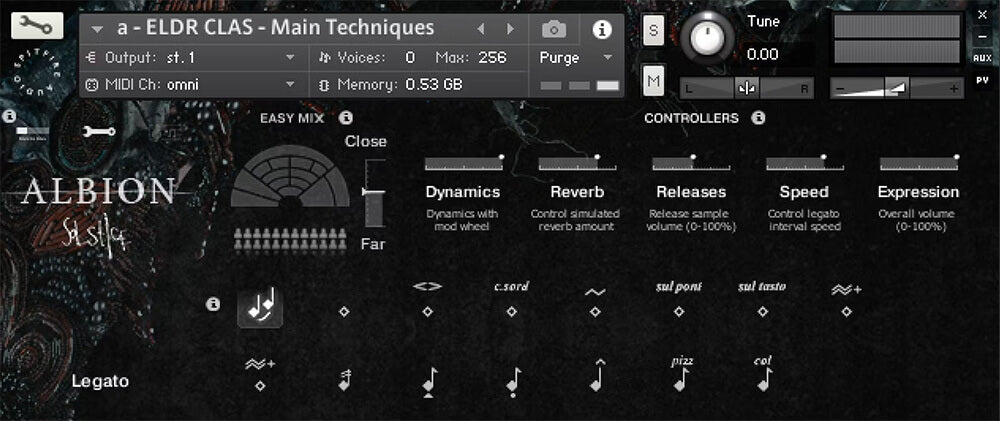This screenshot has height=421, width=1000.
Task: Select the hairpin crescendo-diminuendo articulation
Action: 427,300
